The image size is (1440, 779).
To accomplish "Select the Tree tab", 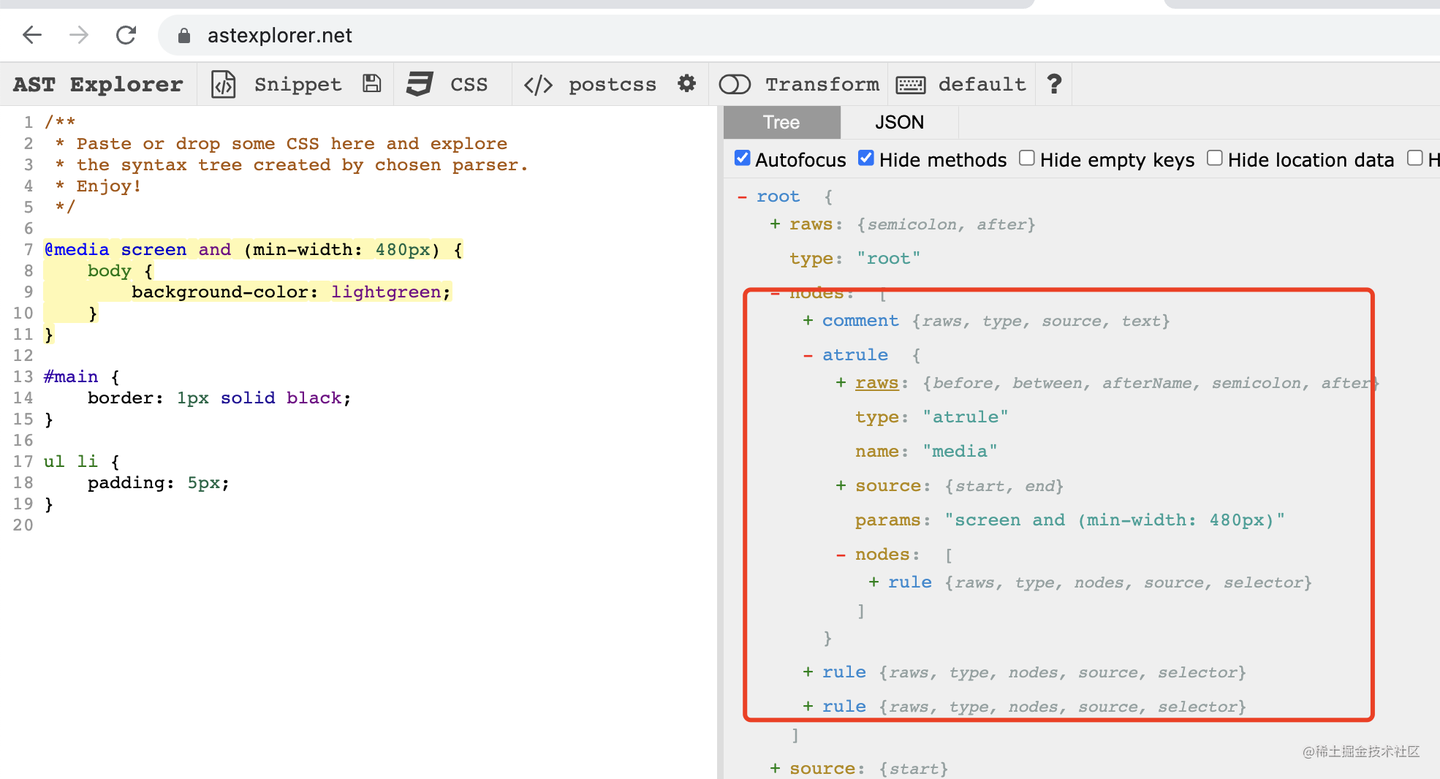I will (x=781, y=122).
